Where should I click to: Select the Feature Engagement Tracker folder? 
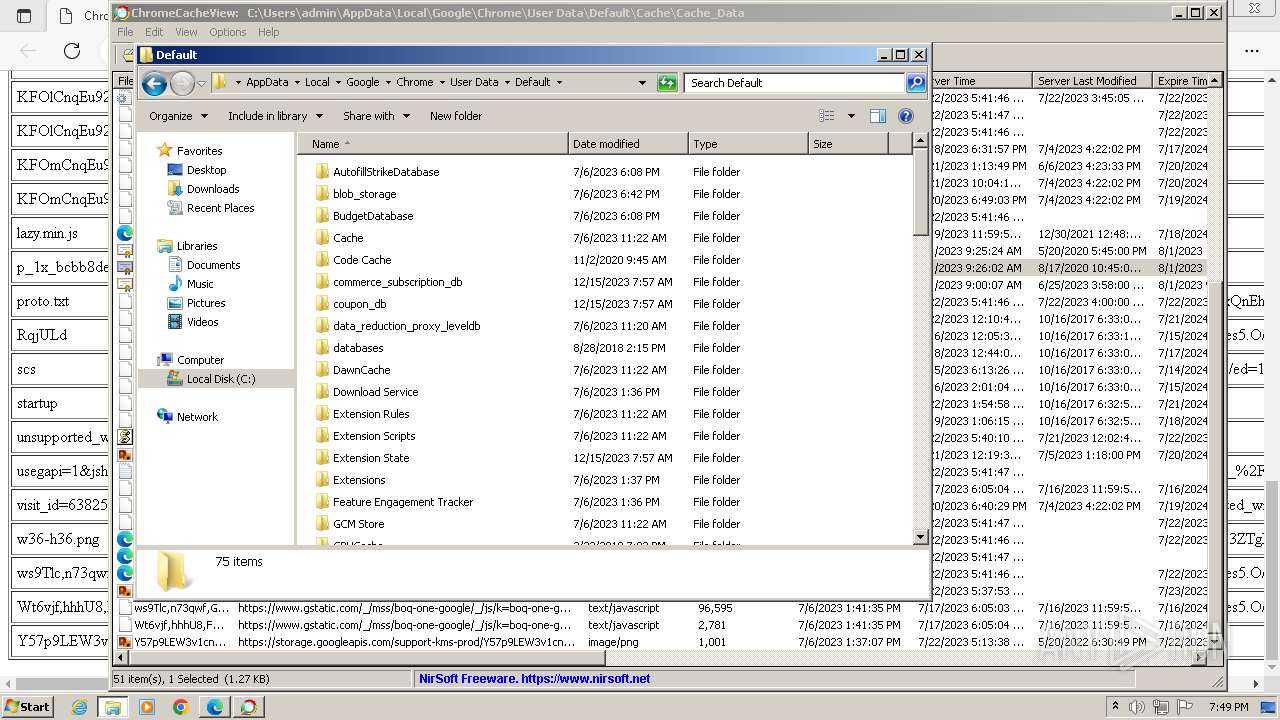[x=403, y=502]
